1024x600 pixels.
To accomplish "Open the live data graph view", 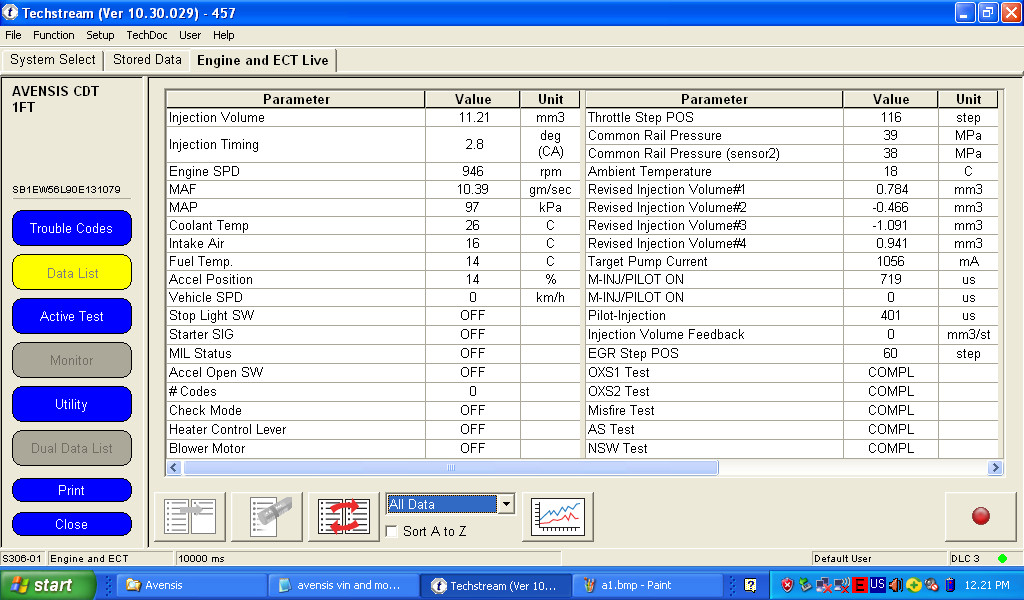I will point(558,516).
